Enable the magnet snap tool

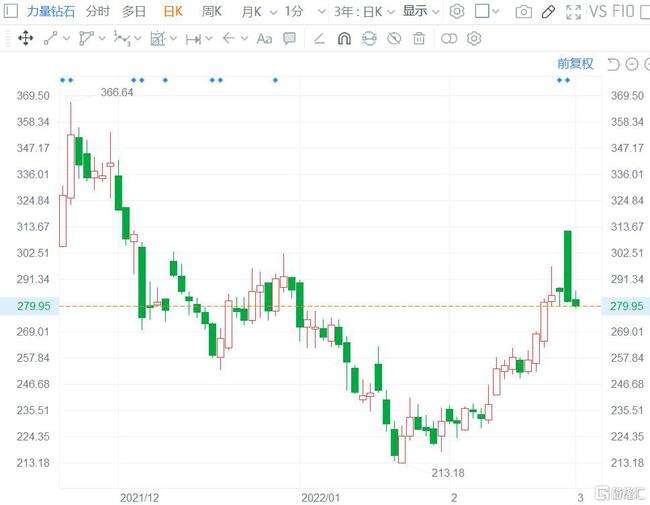[344, 39]
